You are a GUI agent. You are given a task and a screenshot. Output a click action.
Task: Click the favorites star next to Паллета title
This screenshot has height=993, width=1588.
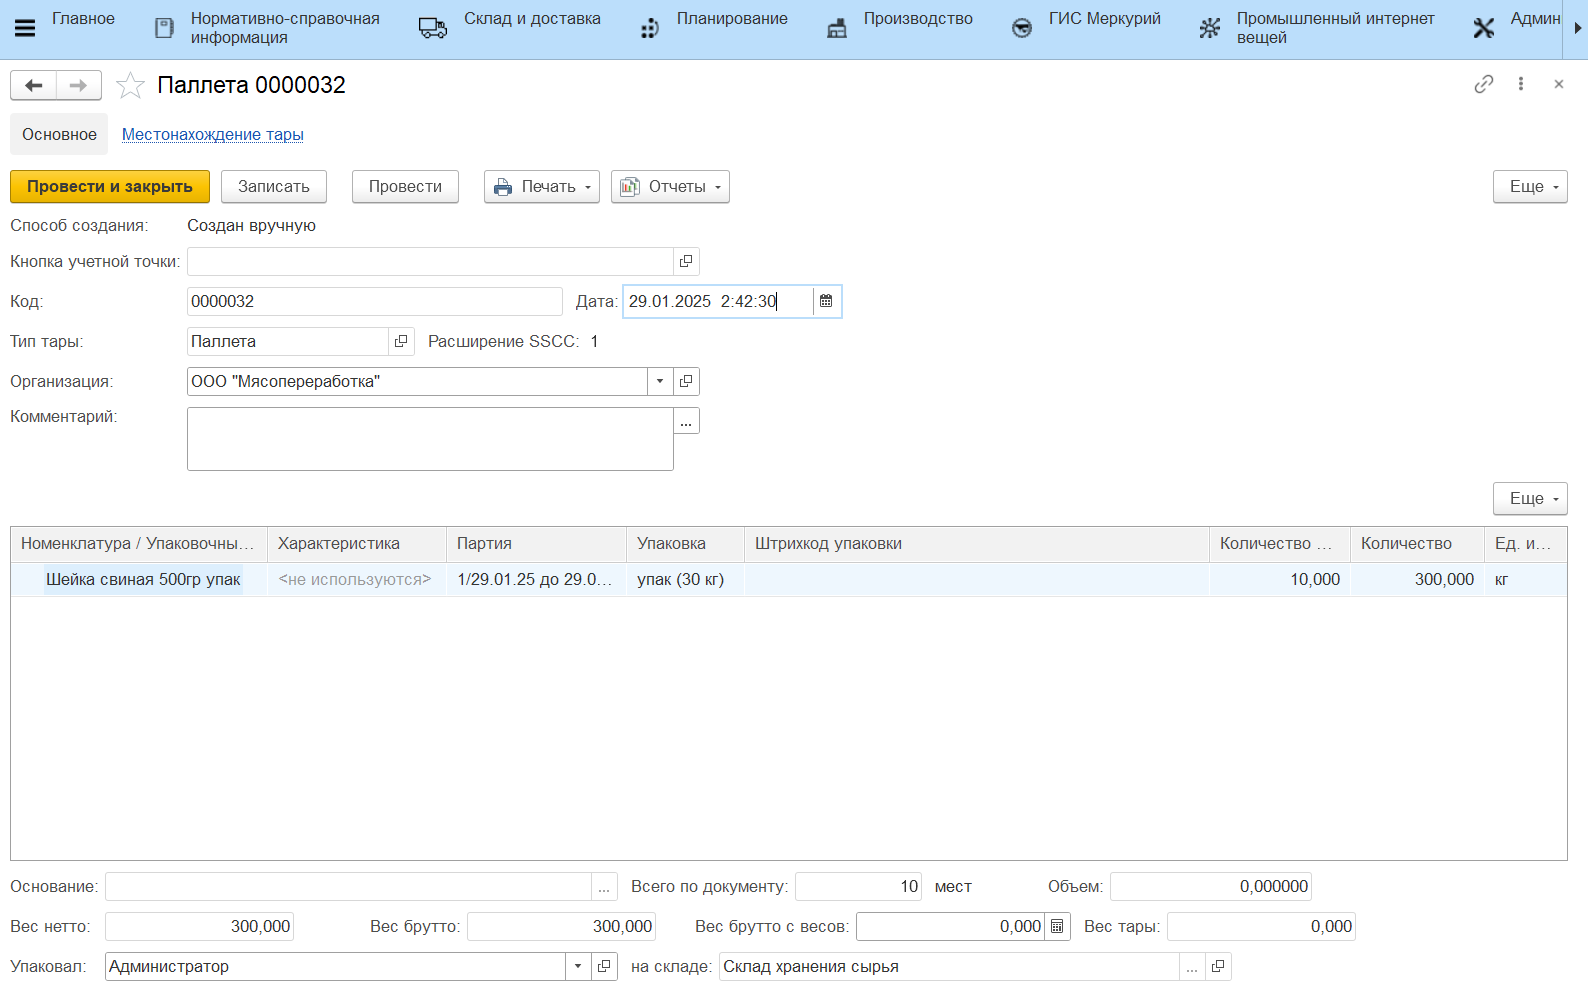[130, 86]
